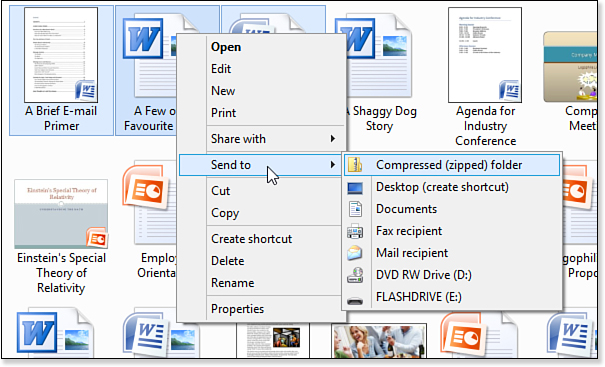Expand the Share with submenu arrow
This screenshot has height=367, width=605.
(333, 139)
